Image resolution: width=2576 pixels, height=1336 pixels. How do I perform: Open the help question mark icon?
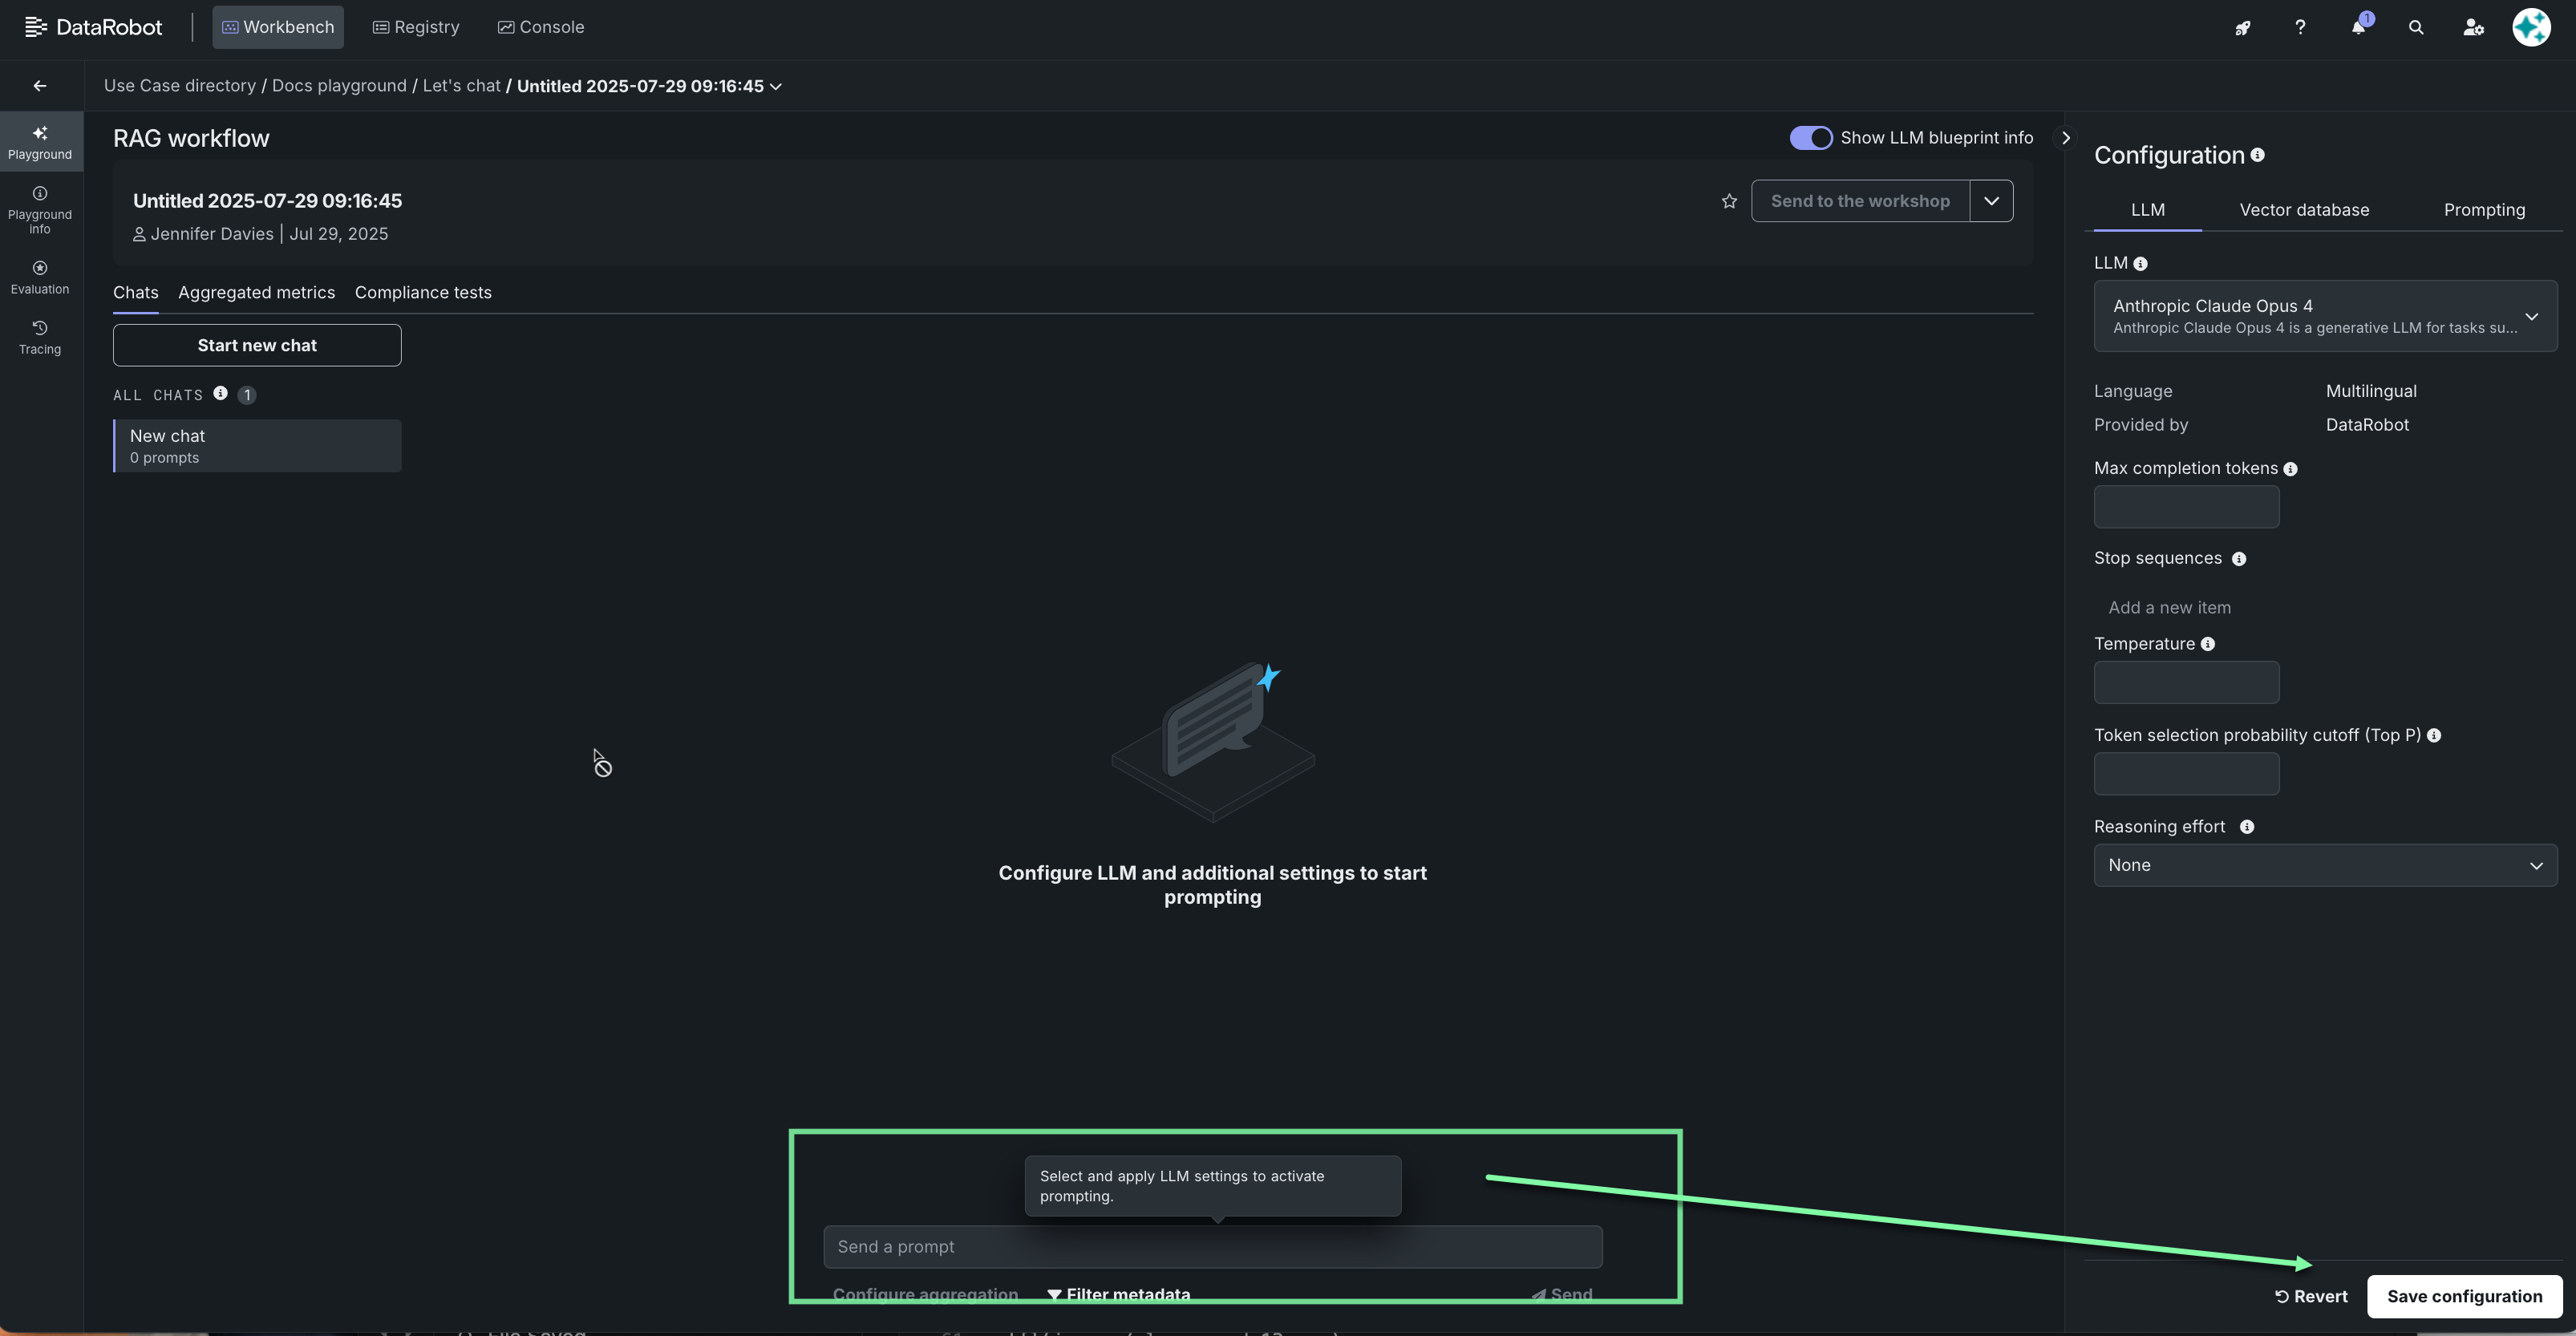click(x=2300, y=28)
